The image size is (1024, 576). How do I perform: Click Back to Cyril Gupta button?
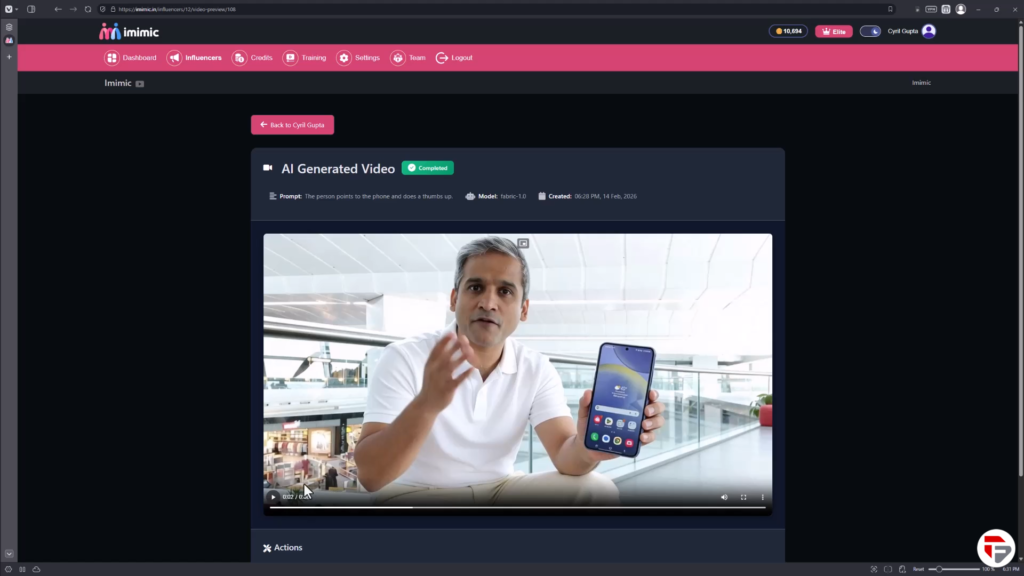292,125
